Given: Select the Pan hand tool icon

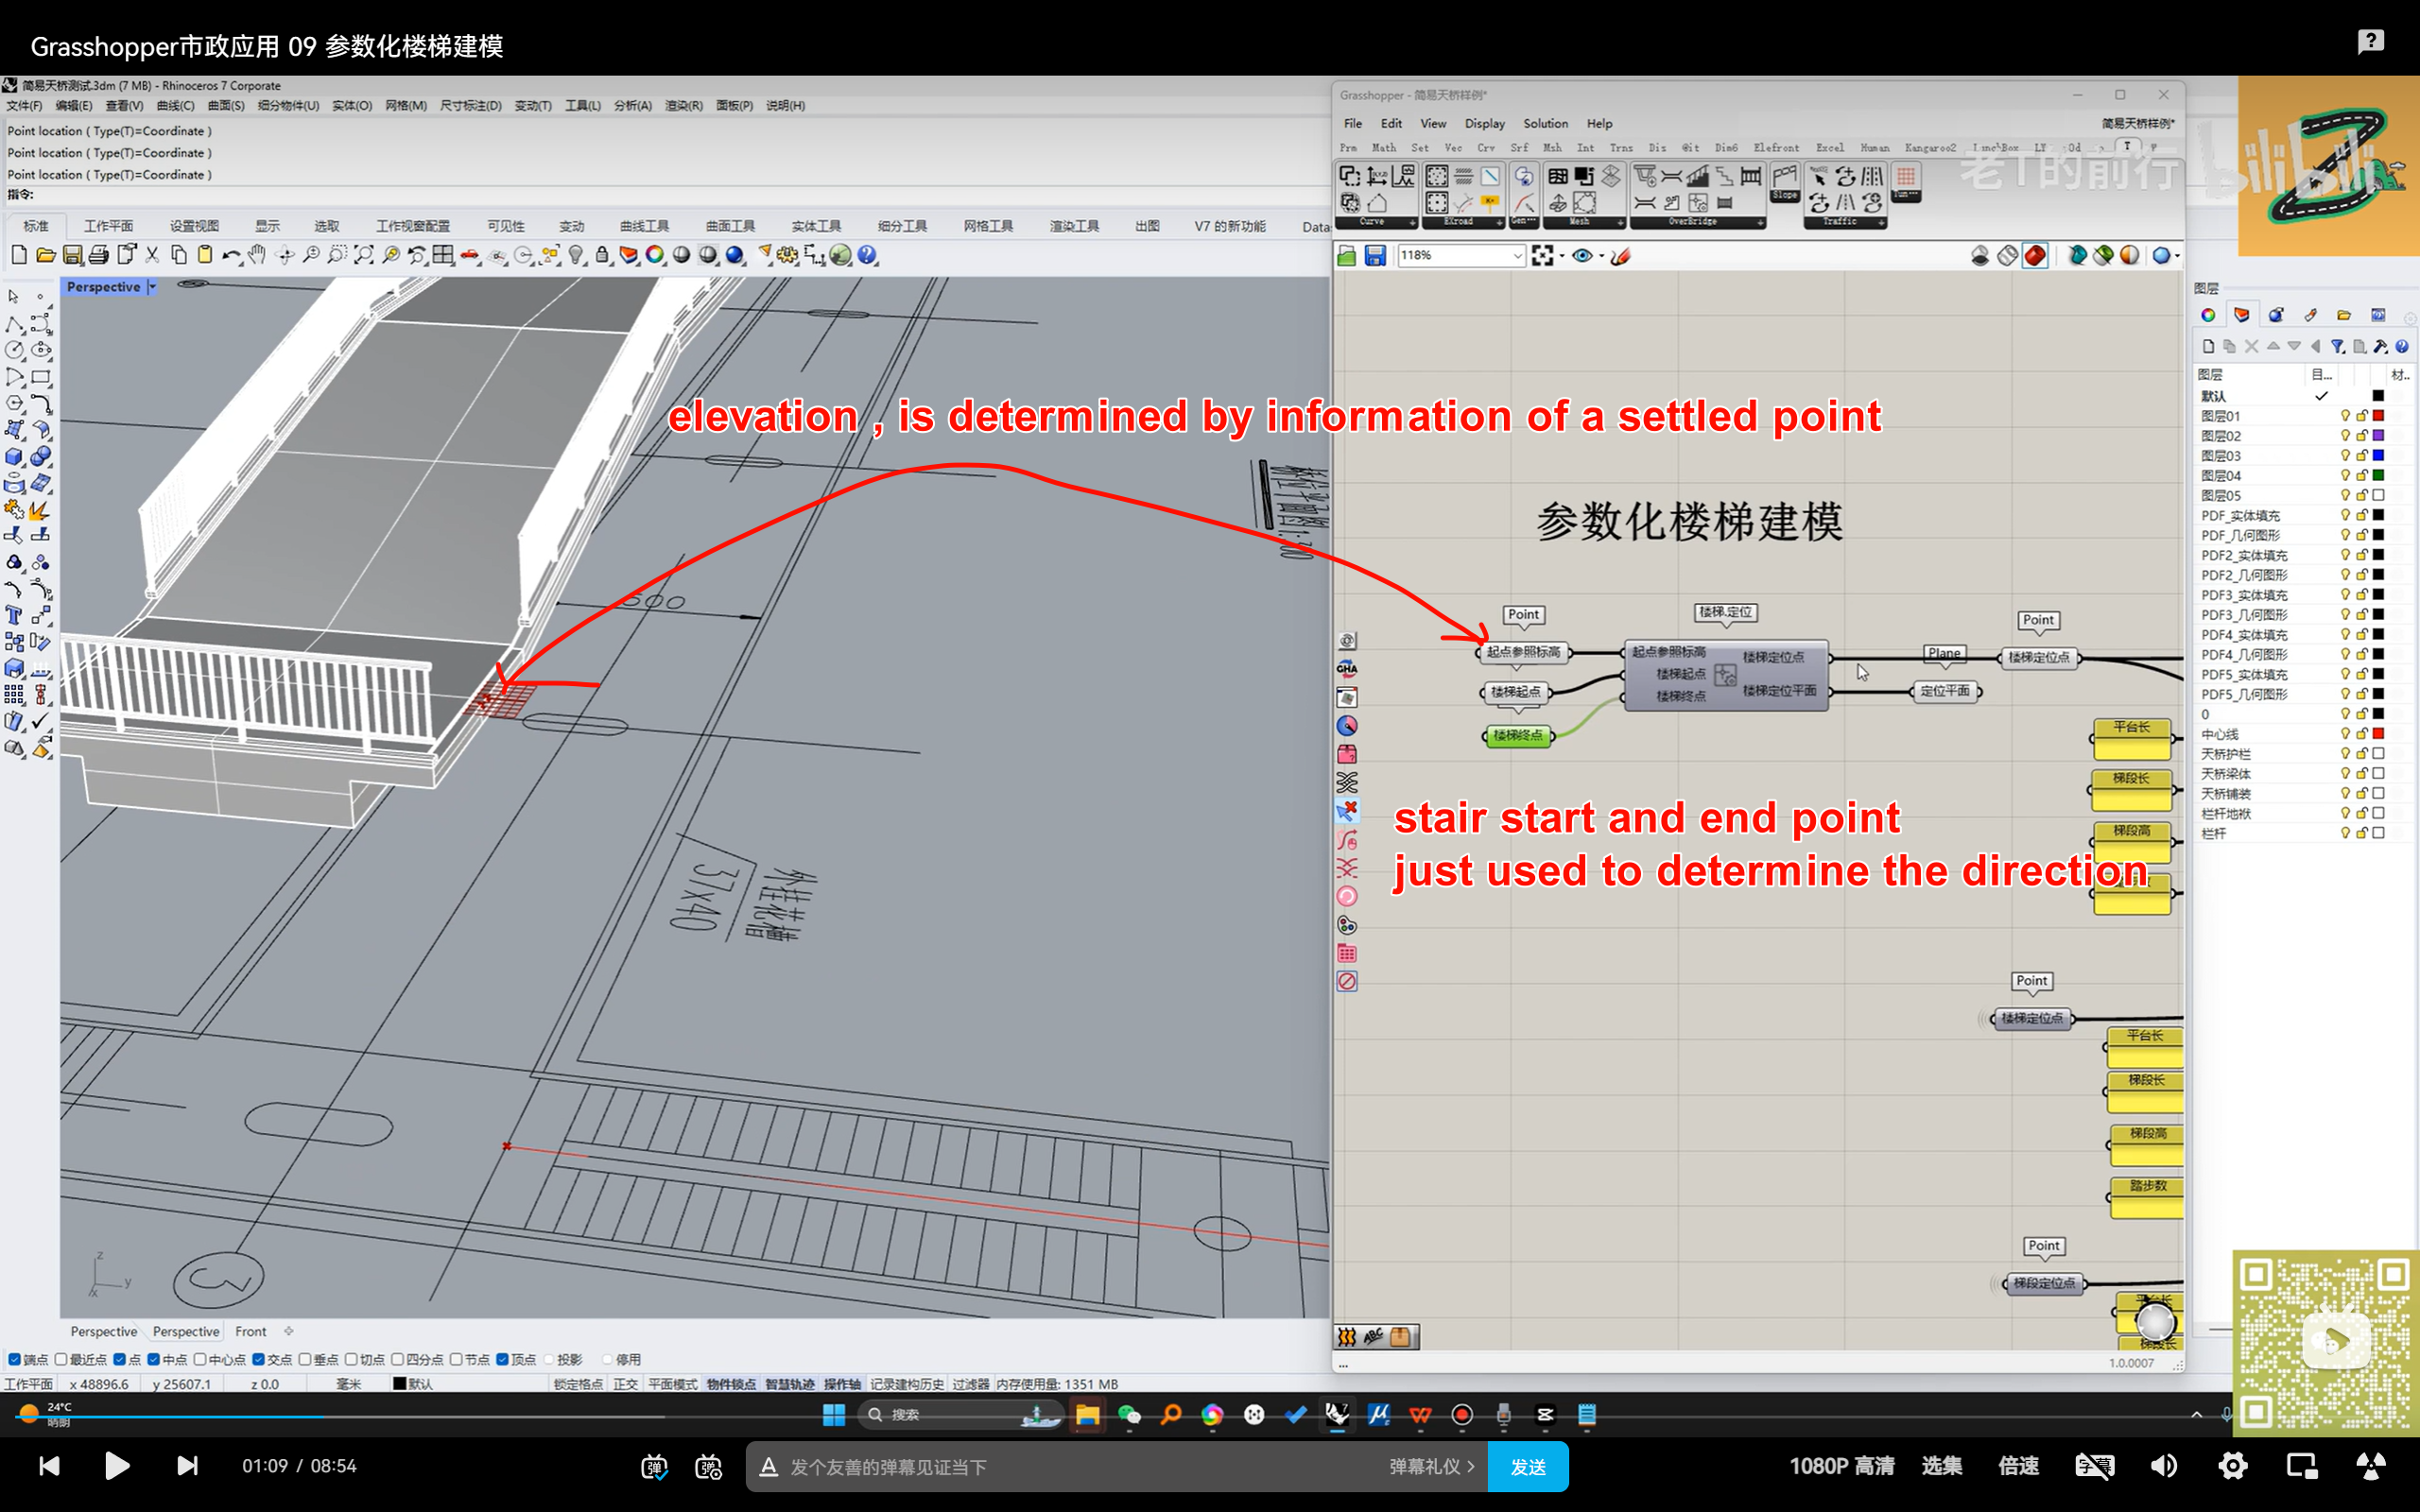Looking at the screenshot, I should tap(257, 255).
